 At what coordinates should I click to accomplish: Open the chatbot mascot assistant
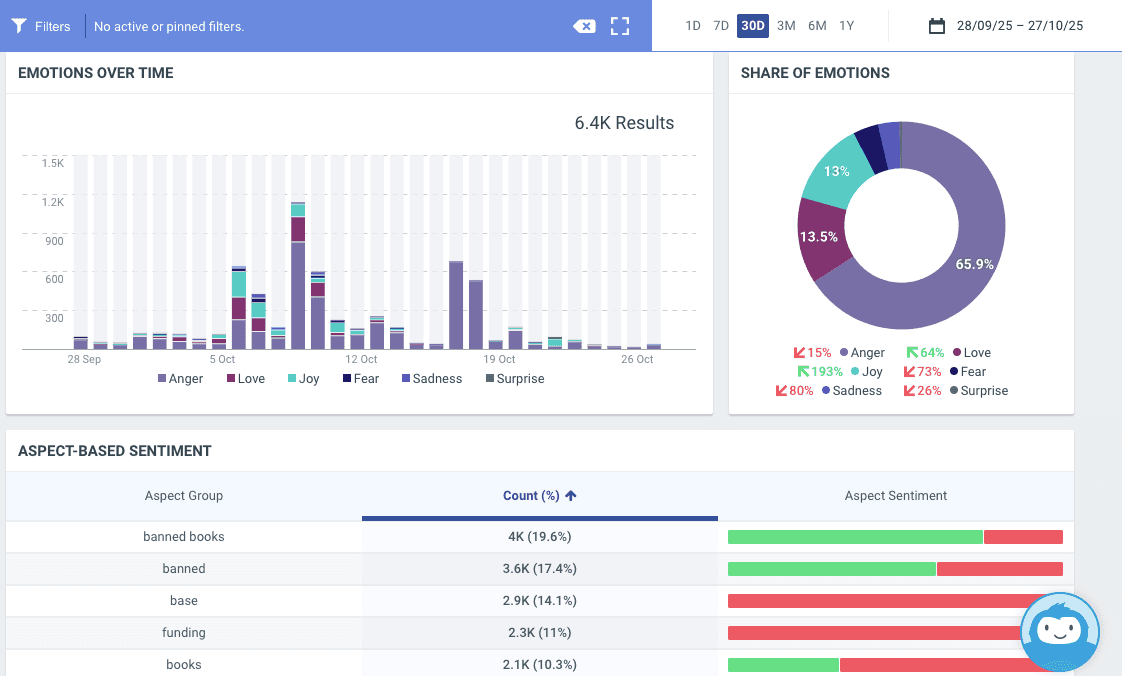(1059, 631)
